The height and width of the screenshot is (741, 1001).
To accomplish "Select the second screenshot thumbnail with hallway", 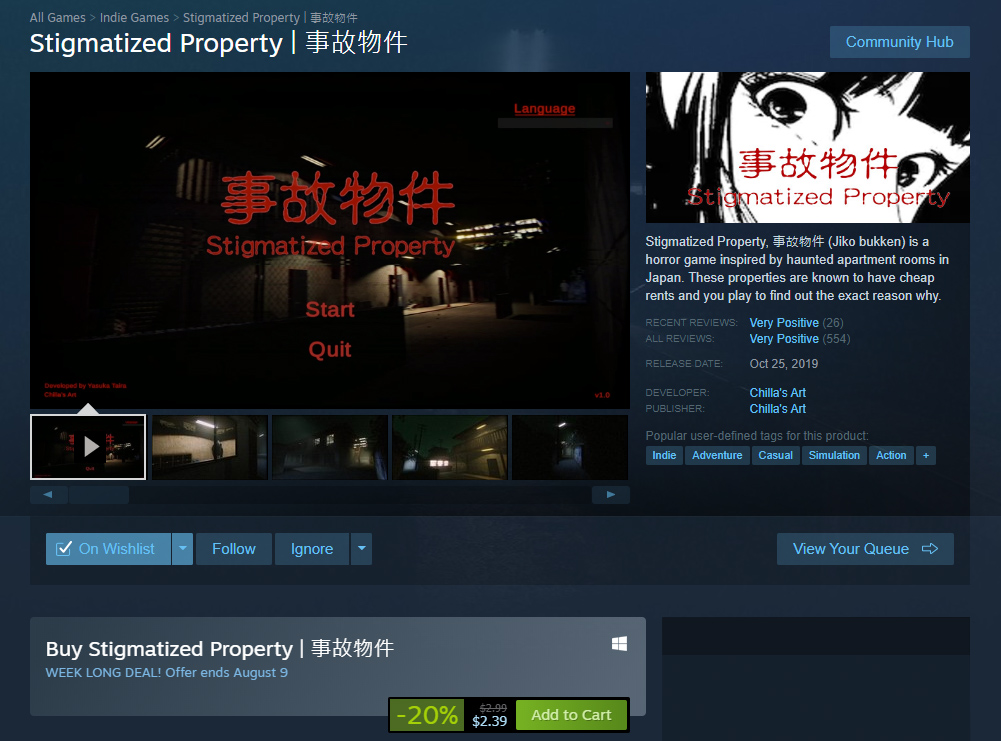I will coord(209,447).
